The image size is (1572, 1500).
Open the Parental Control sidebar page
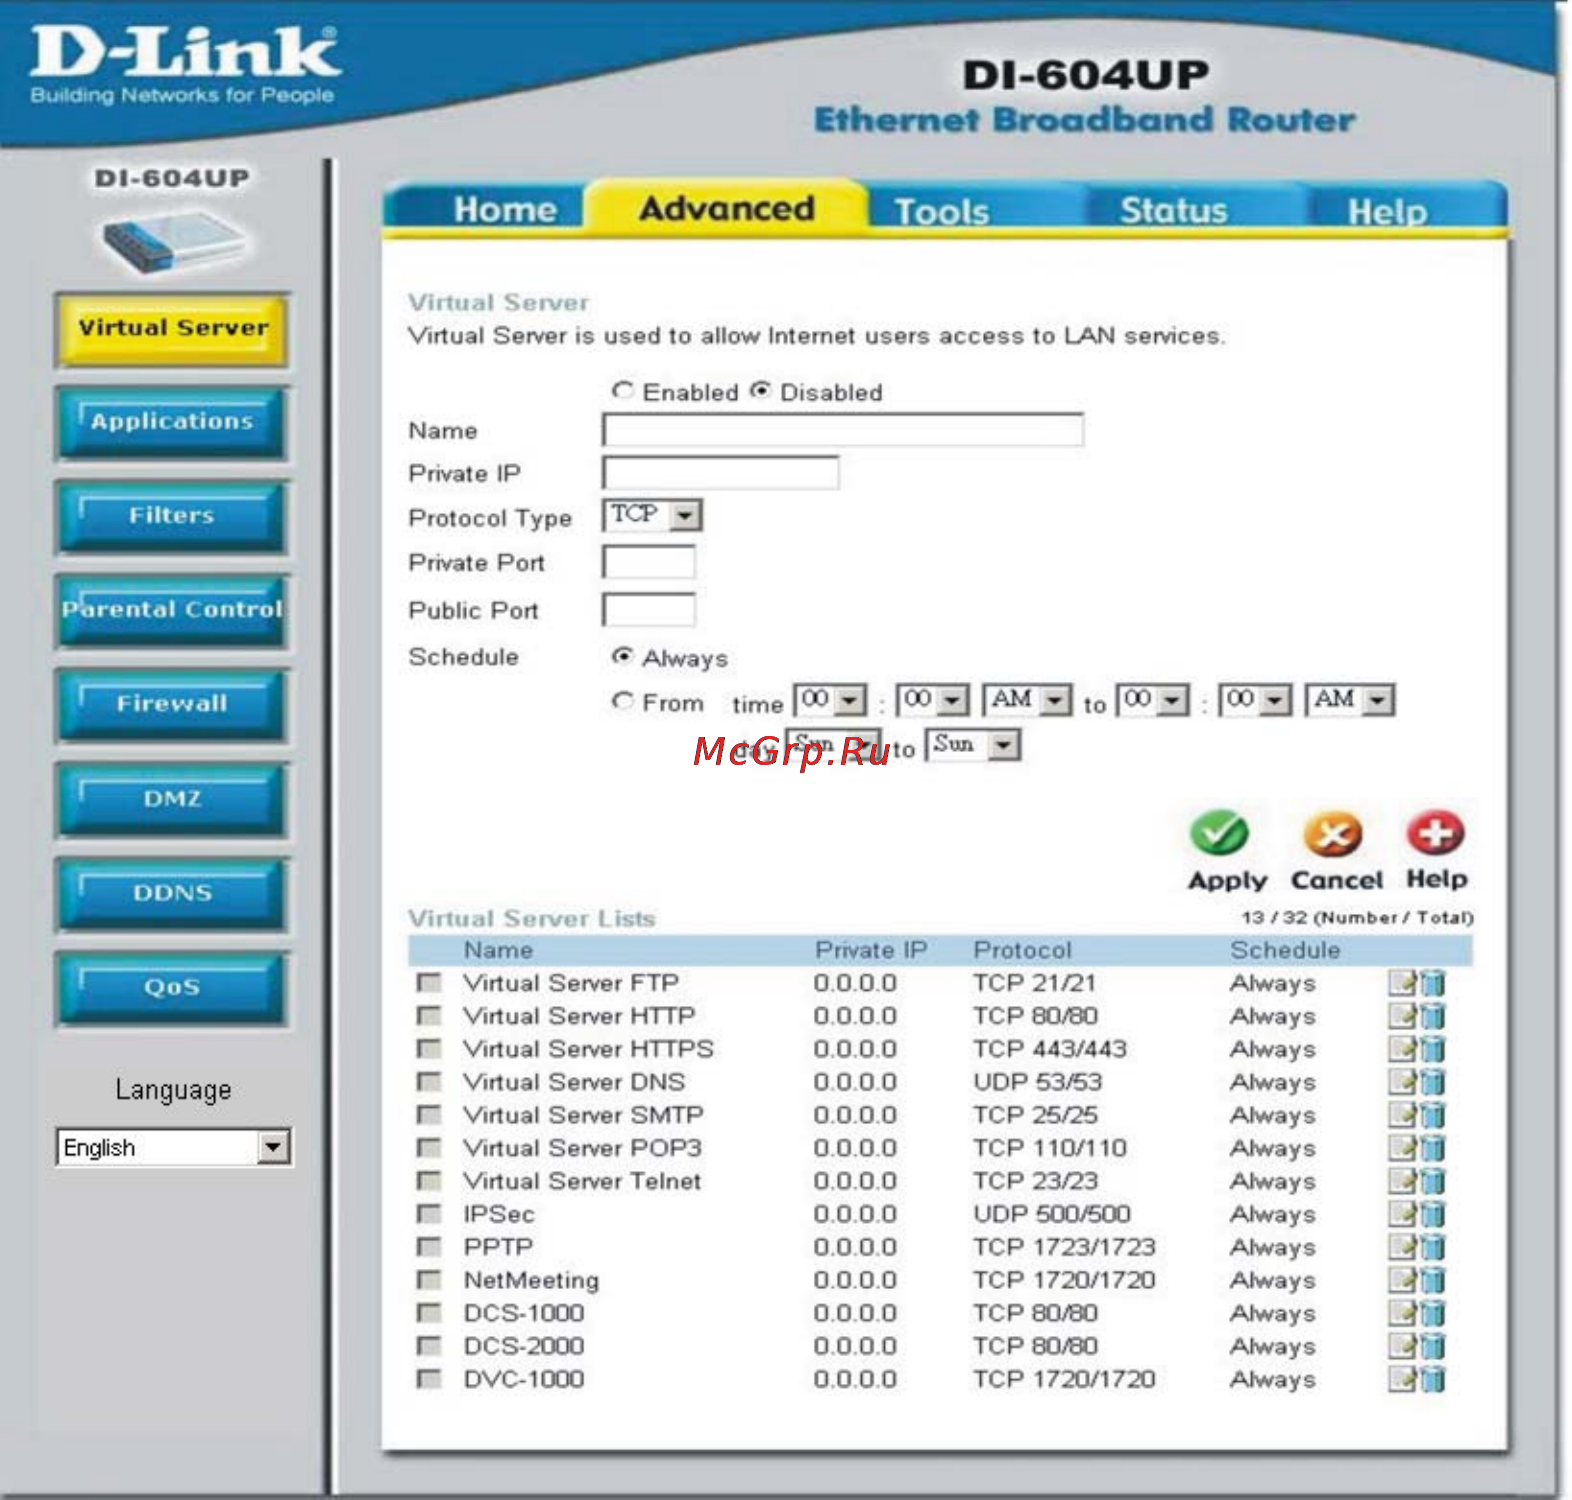[172, 611]
